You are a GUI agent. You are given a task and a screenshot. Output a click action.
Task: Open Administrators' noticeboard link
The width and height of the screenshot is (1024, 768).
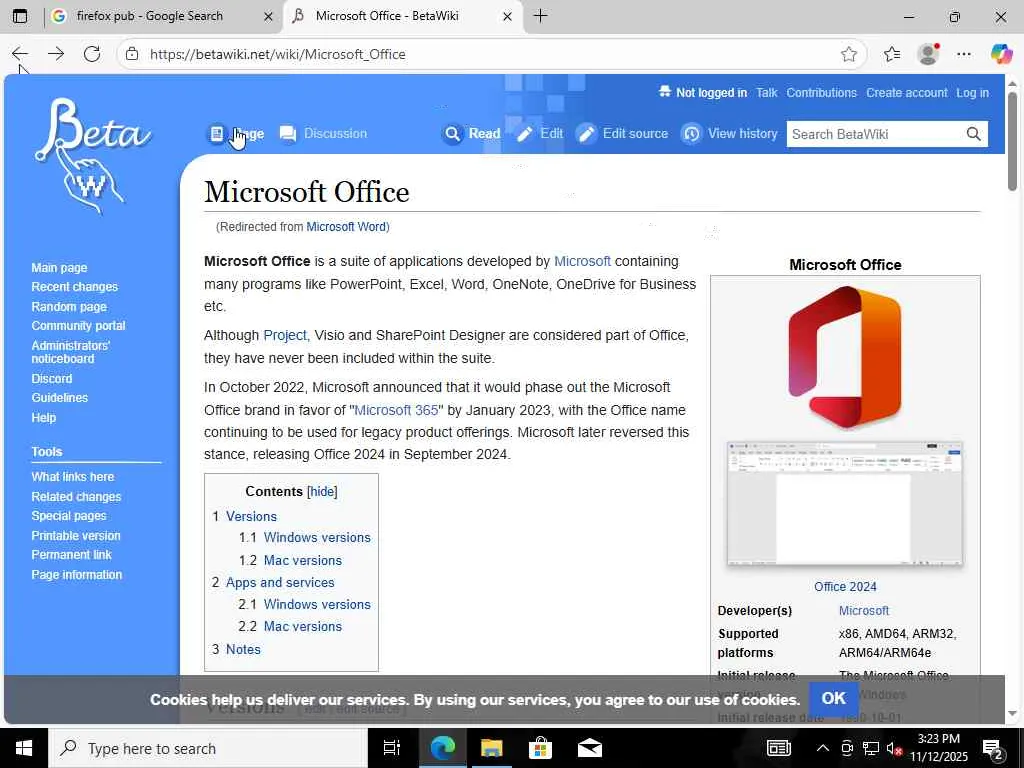(71, 352)
